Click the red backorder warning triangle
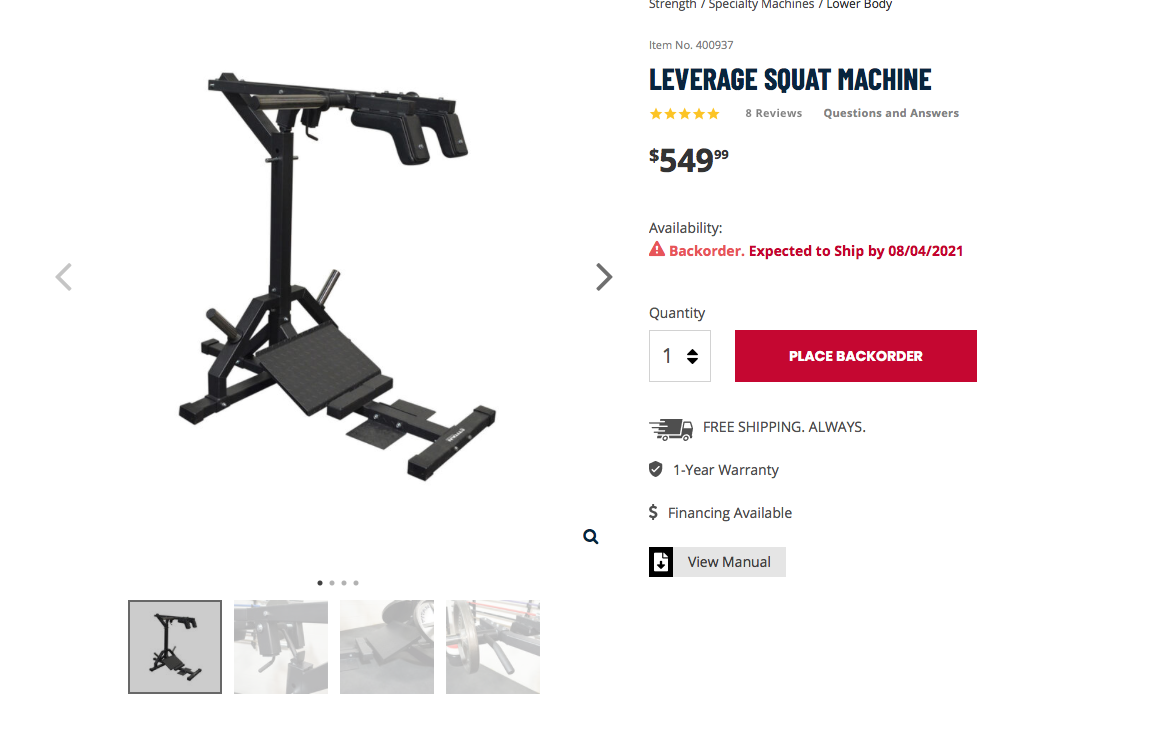Image resolution: width=1168 pixels, height=744 pixels. tap(656, 249)
